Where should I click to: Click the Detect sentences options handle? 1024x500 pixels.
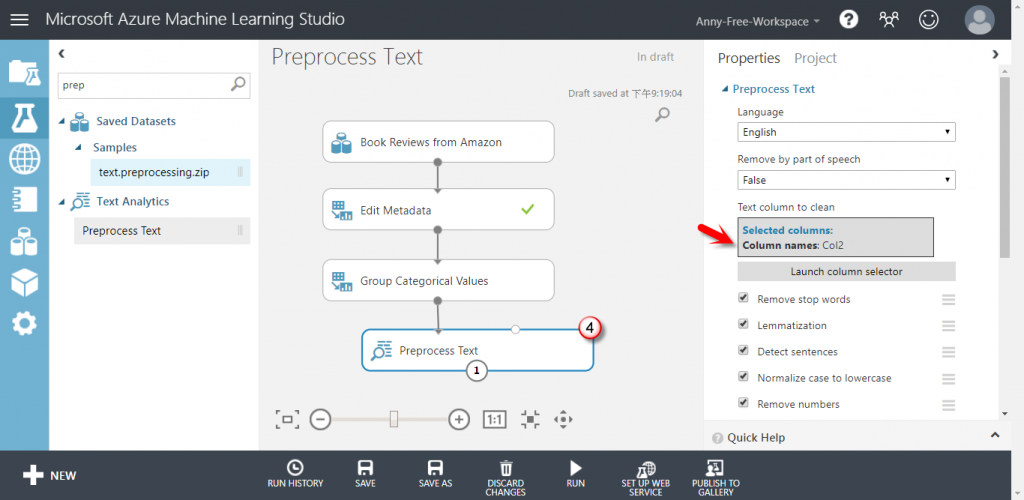[948, 352]
